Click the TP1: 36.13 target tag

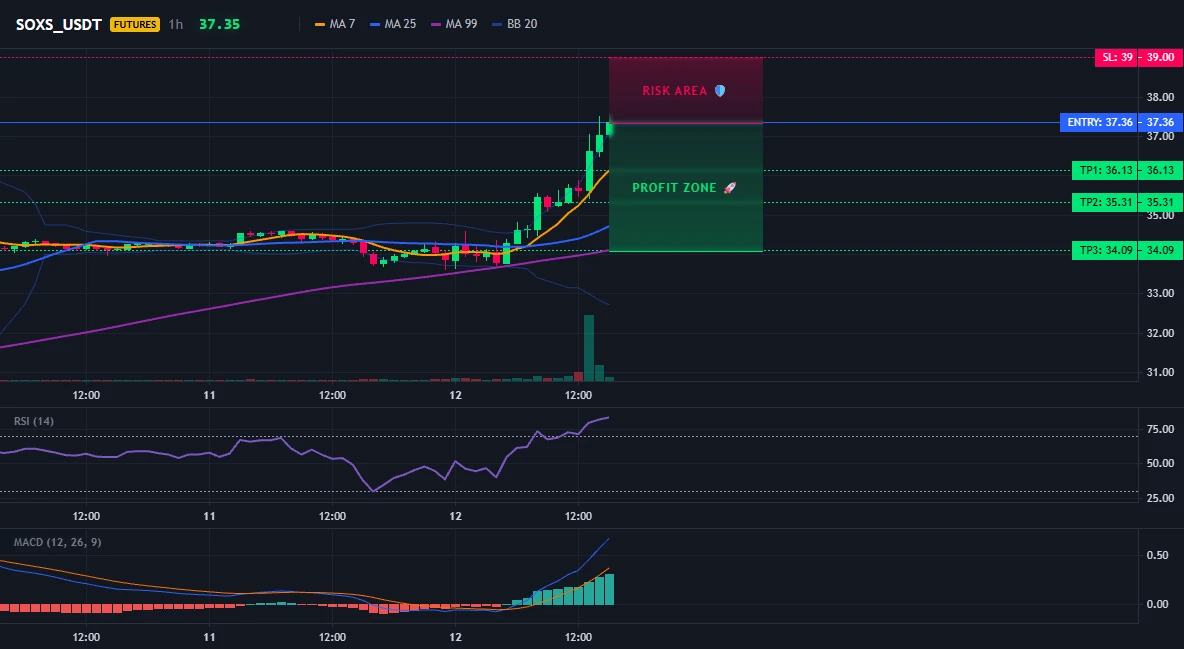1105,171
